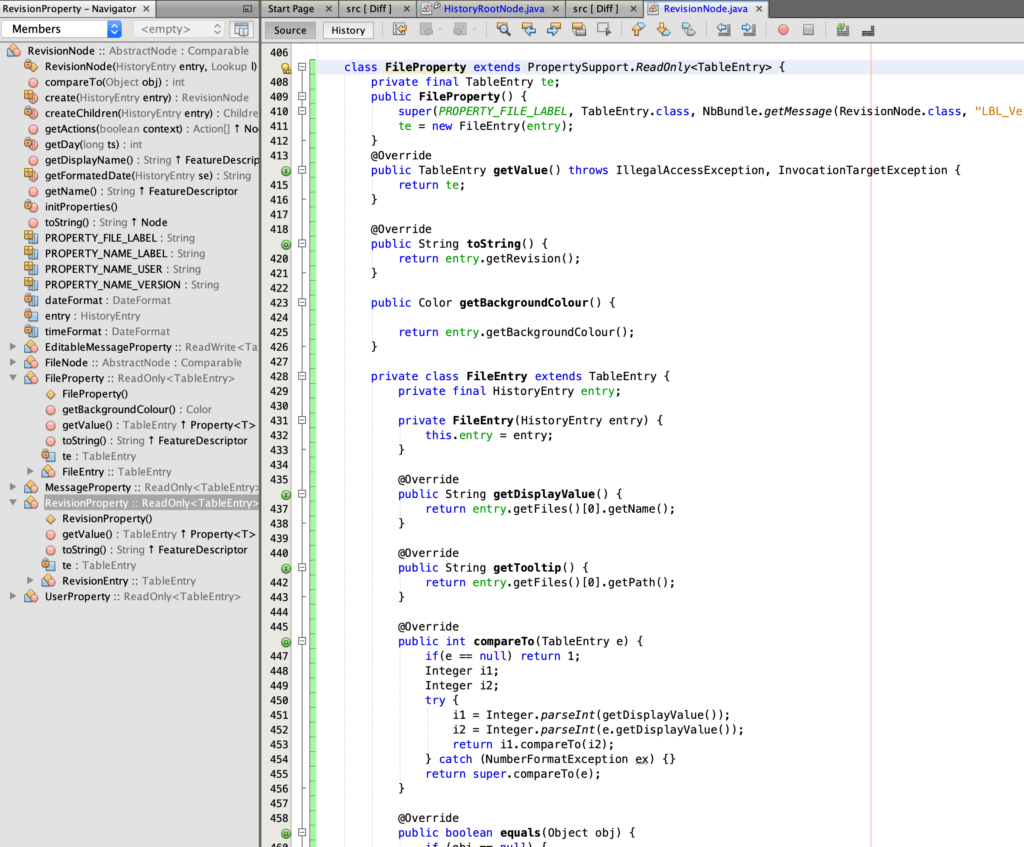The height and width of the screenshot is (847, 1024).
Task: Open the Start Page tab
Action: (291, 8)
